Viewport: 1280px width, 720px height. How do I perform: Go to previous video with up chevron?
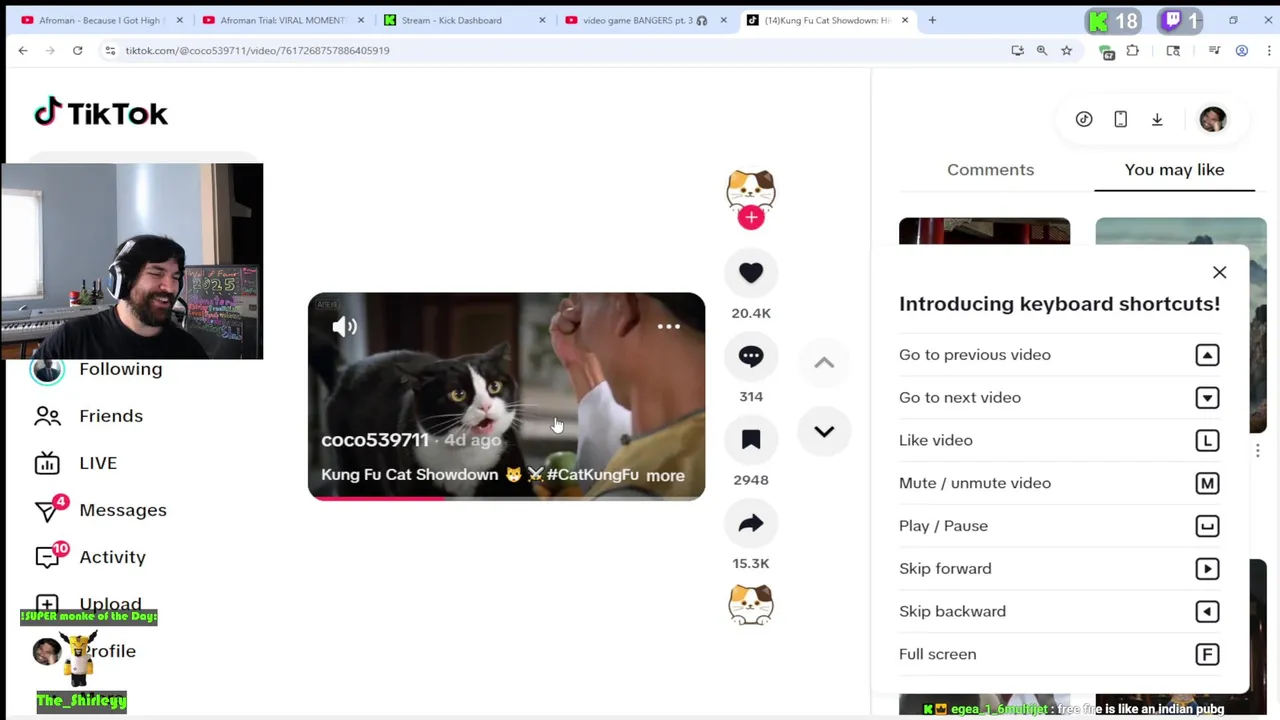(x=824, y=363)
